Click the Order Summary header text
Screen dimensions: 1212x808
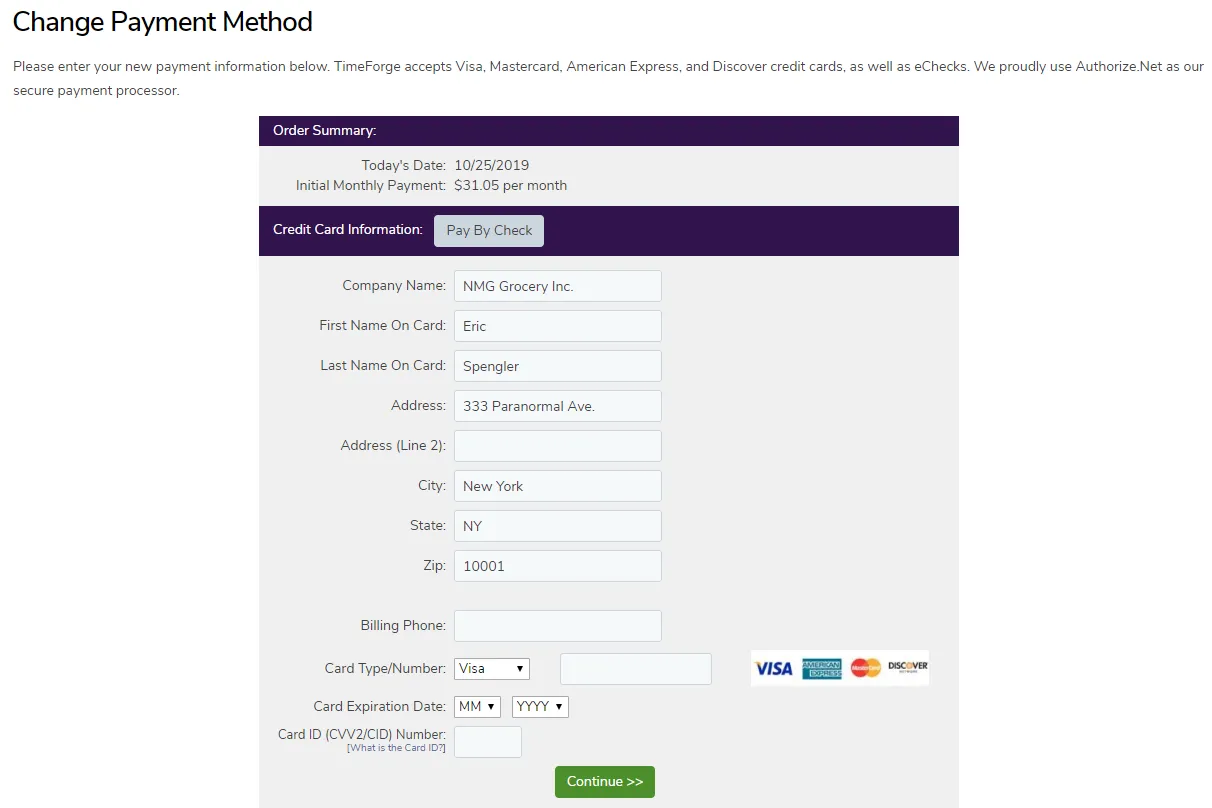click(325, 131)
